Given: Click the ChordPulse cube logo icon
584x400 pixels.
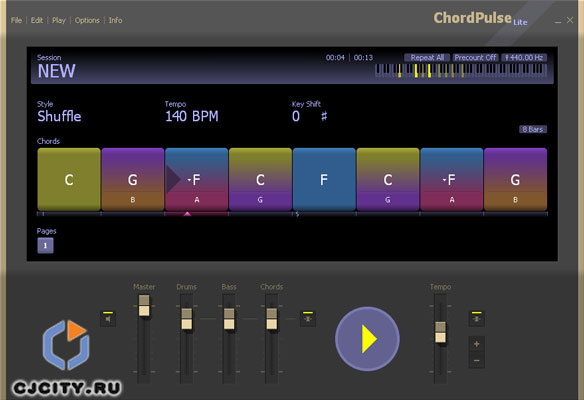Looking at the screenshot, I should coord(66,345).
